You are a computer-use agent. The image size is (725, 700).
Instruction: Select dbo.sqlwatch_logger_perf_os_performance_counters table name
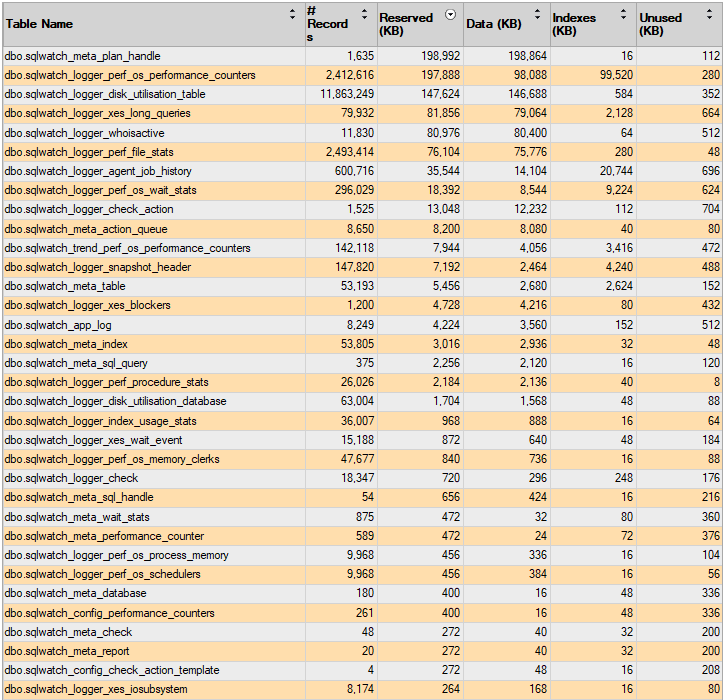coord(130,75)
